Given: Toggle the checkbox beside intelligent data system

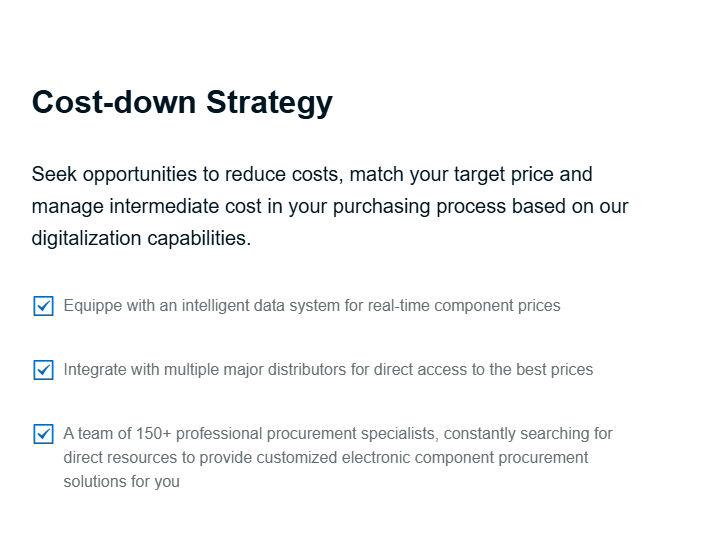Looking at the screenshot, I should pos(44,306).
